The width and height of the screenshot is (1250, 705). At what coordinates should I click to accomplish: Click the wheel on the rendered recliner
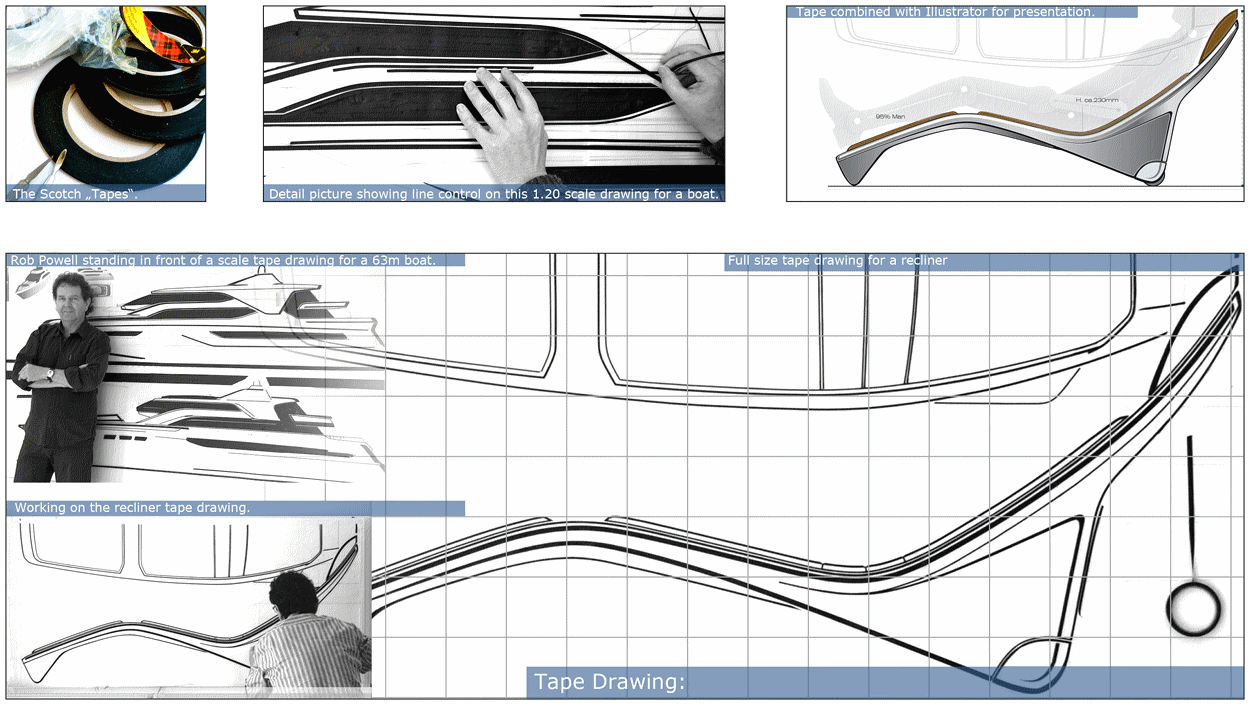[x=1152, y=174]
